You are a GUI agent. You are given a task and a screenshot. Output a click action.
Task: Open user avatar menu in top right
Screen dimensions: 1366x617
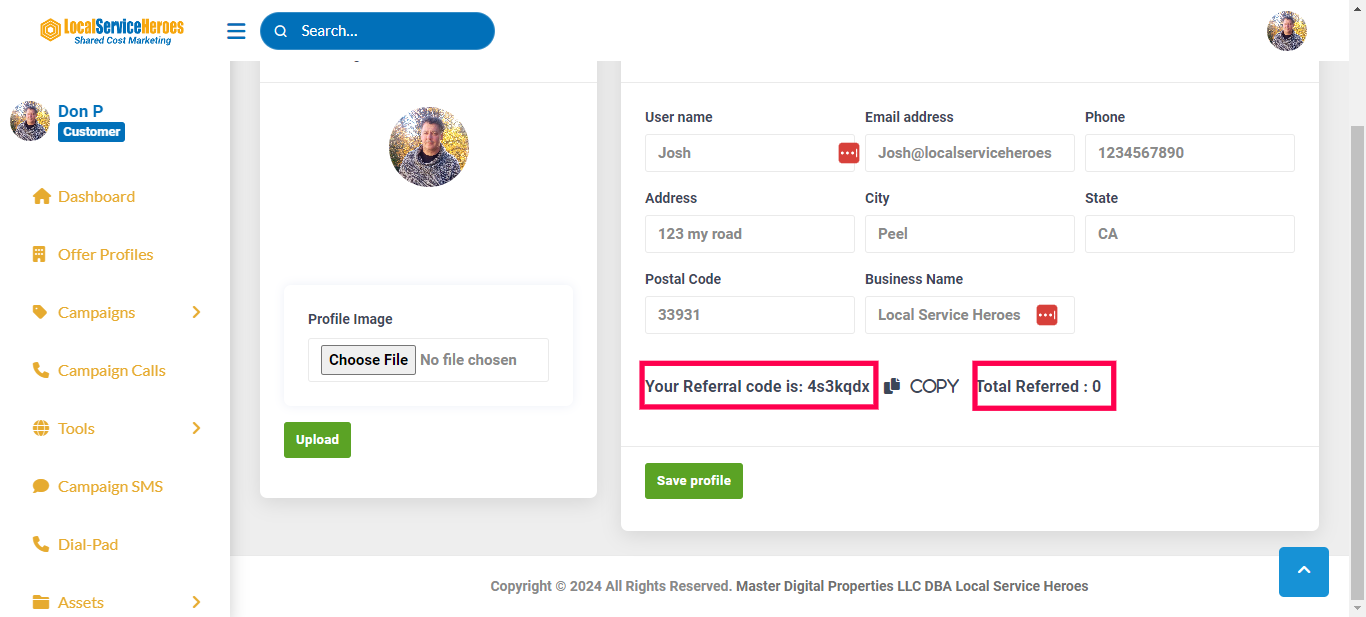(1286, 31)
